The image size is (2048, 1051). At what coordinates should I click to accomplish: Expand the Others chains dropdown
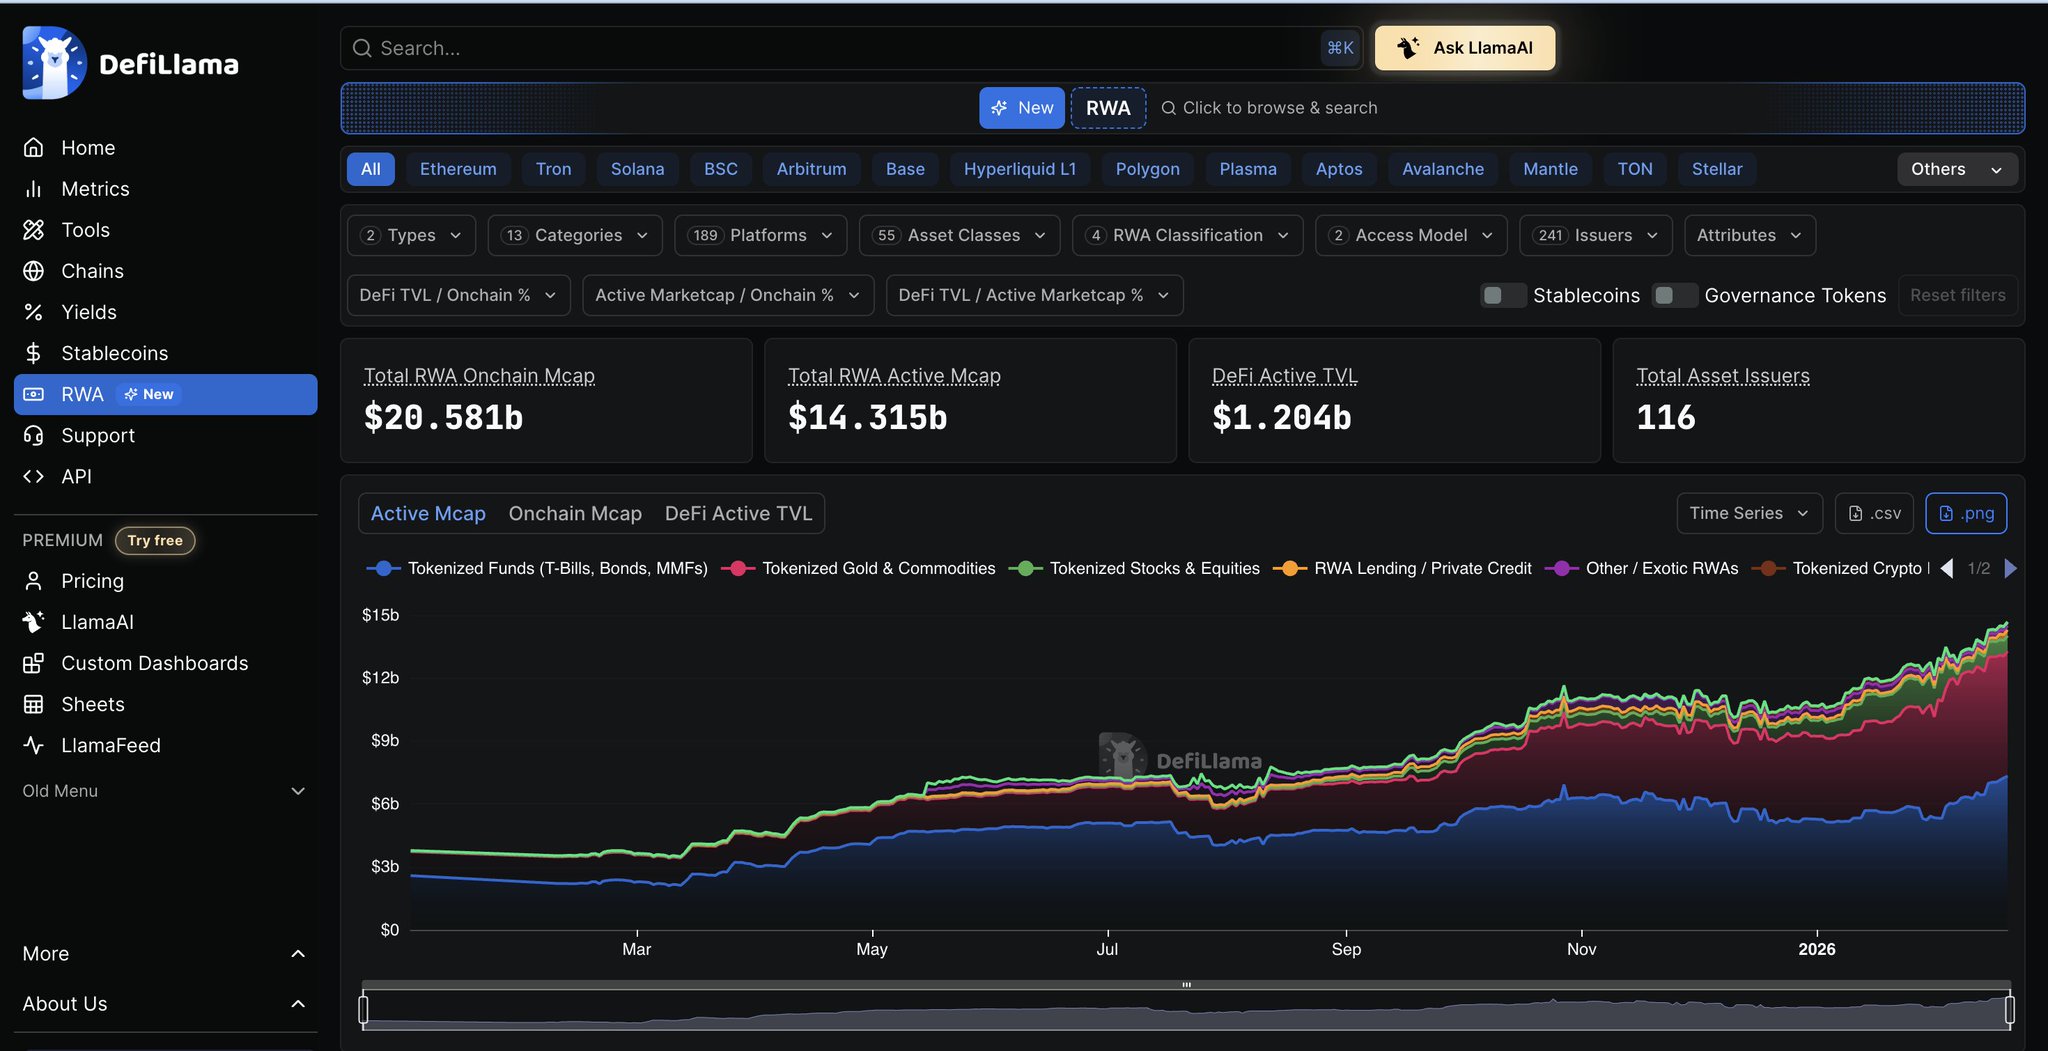pyautogui.click(x=1956, y=169)
